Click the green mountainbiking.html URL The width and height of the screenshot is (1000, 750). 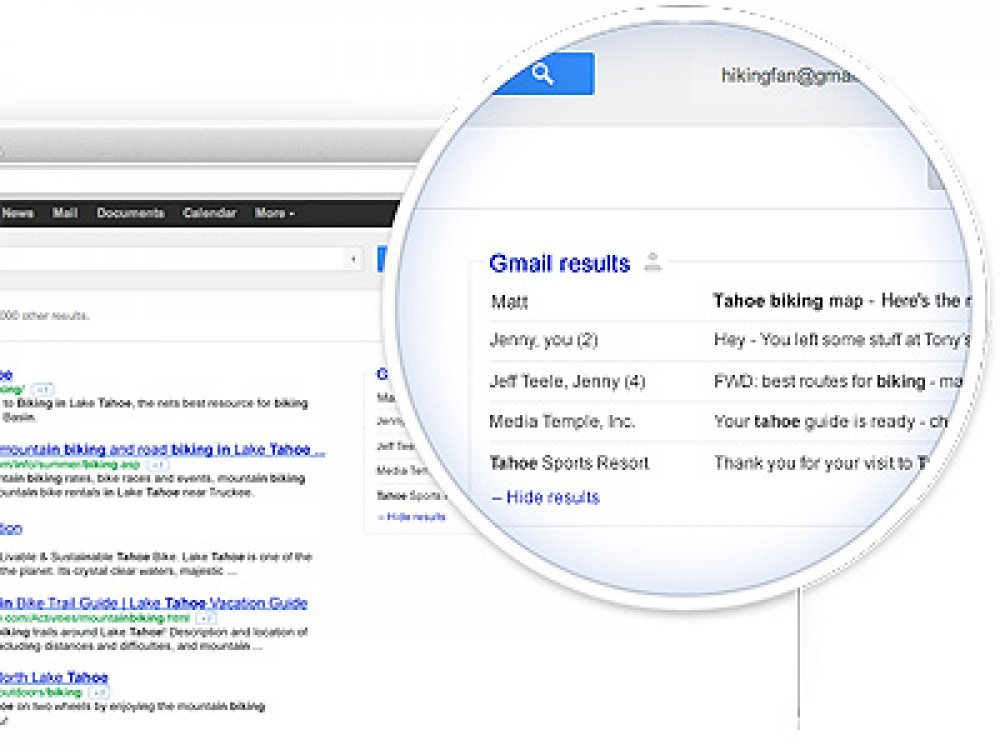95,618
